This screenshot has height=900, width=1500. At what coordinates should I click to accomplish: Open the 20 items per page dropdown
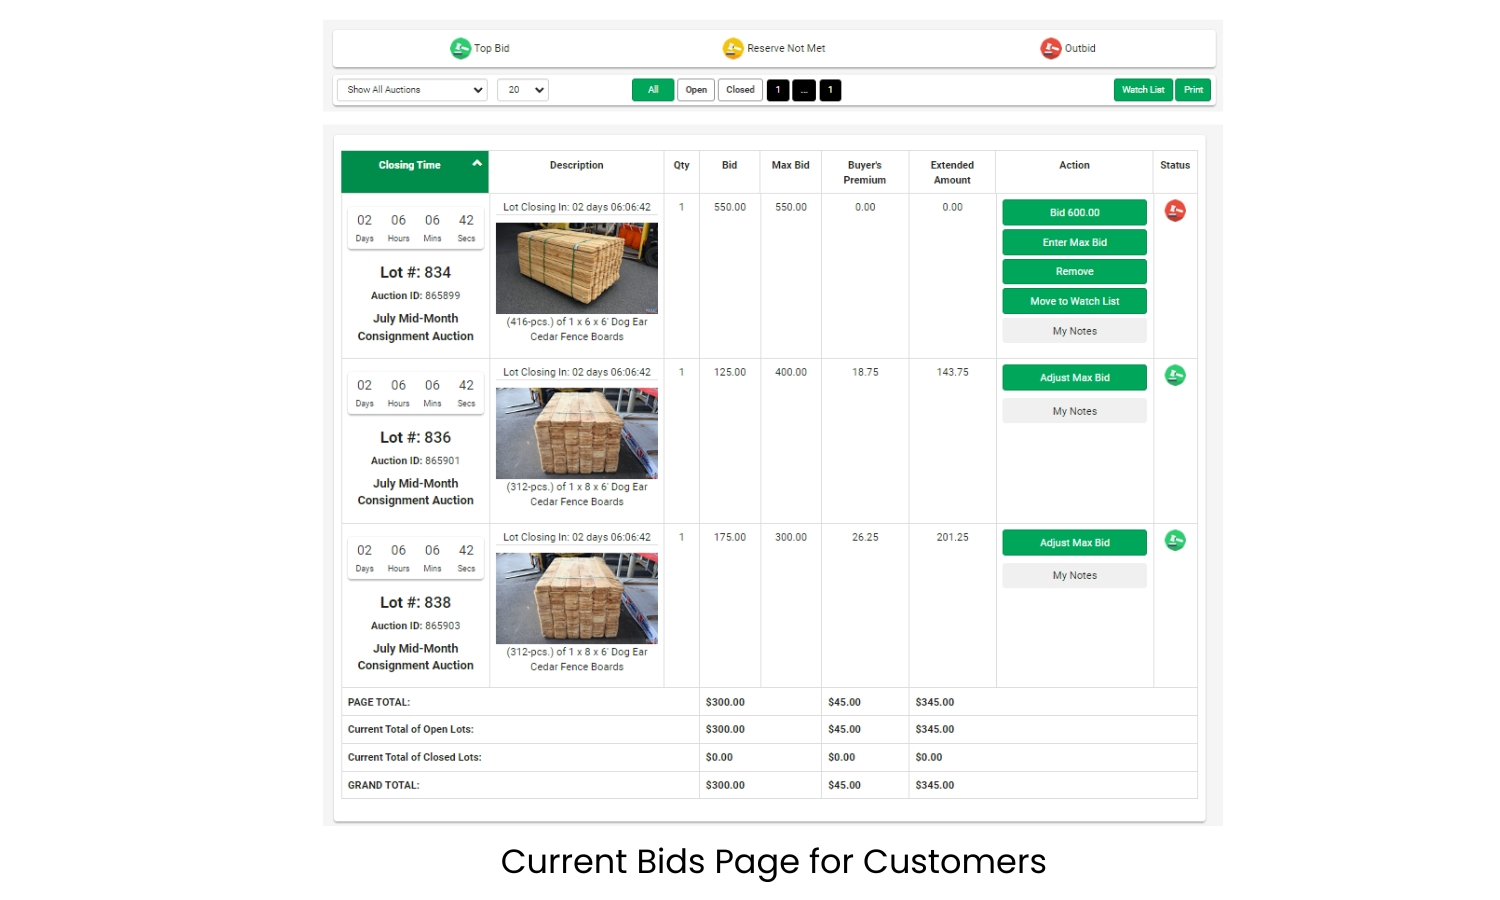(523, 90)
